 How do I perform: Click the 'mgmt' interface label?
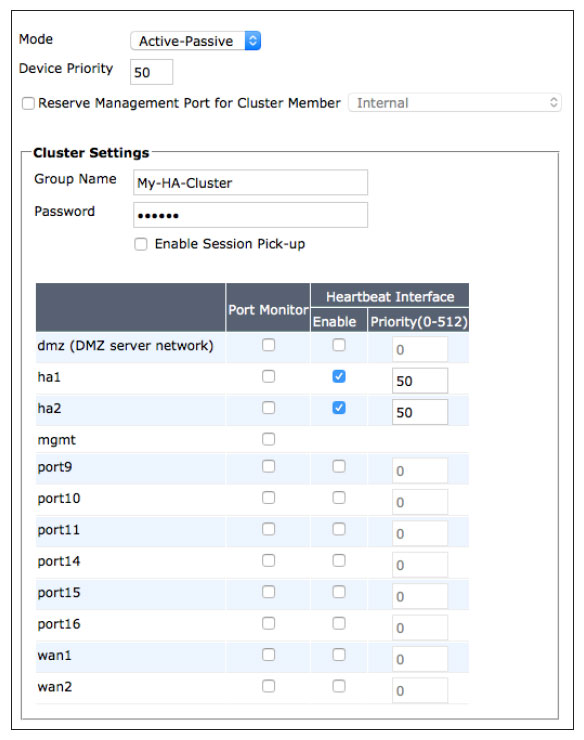(56, 440)
